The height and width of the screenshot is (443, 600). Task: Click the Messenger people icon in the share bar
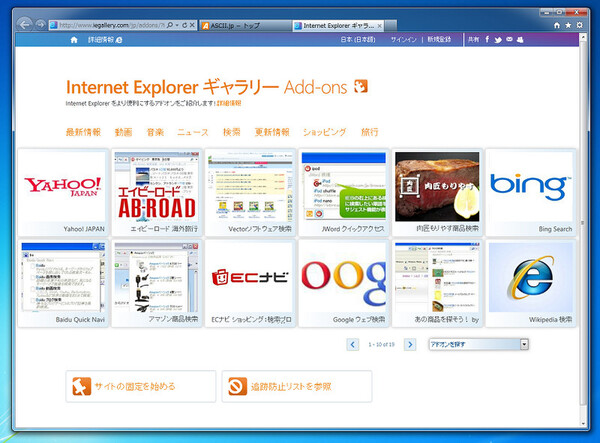520,39
